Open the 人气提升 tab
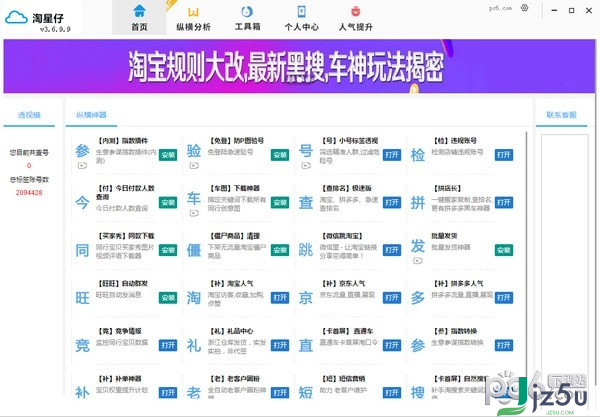This screenshot has height=417, width=600. (x=355, y=18)
